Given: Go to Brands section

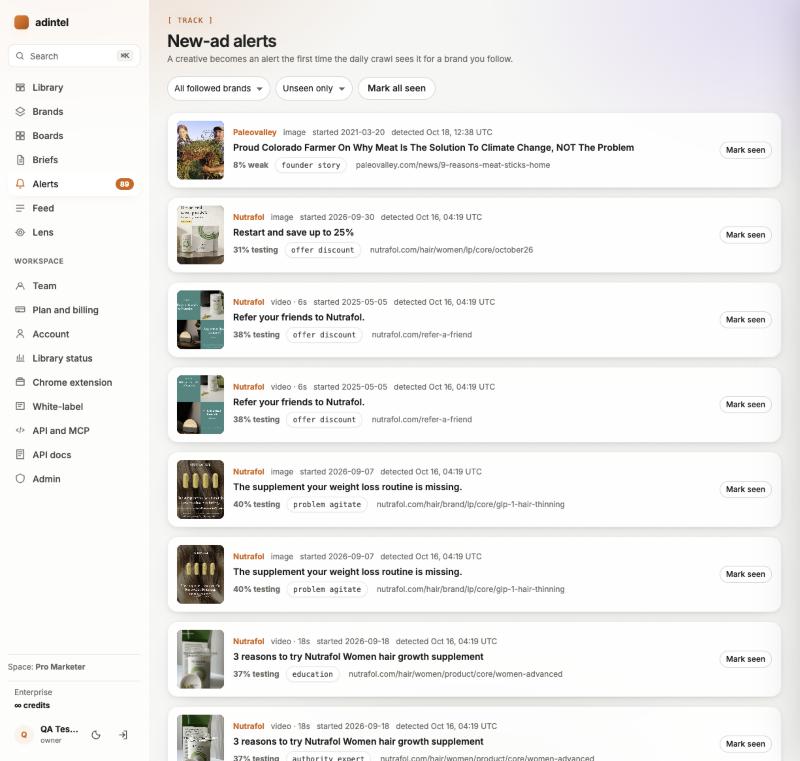Looking at the screenshot, I should (x=74, y=111).
